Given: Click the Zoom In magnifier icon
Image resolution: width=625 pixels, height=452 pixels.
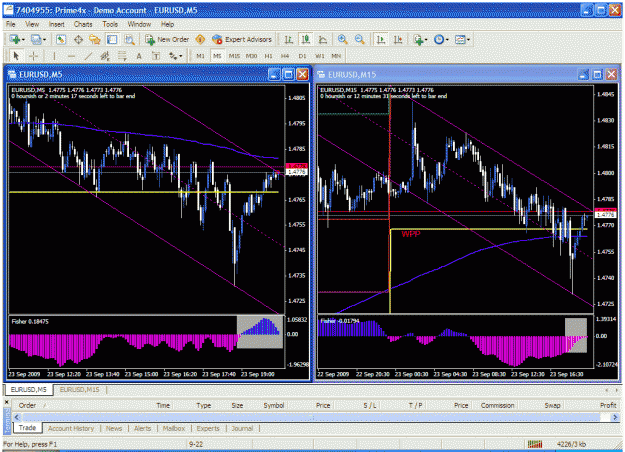Looking at the screenshot, I should (342, 39).
